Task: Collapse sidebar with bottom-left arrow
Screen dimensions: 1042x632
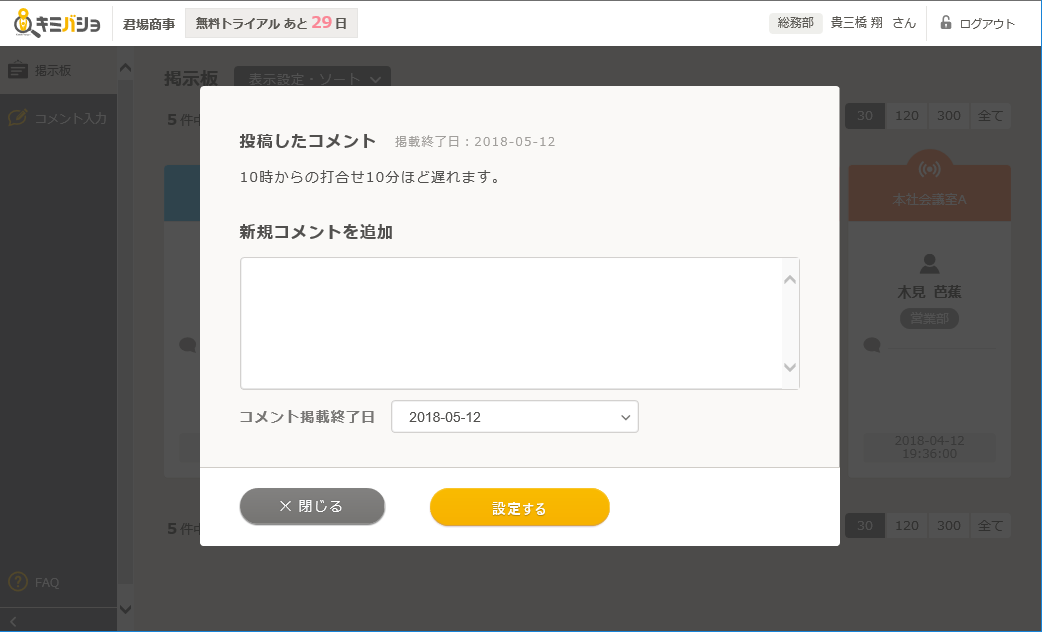Action: coord(13,621)
